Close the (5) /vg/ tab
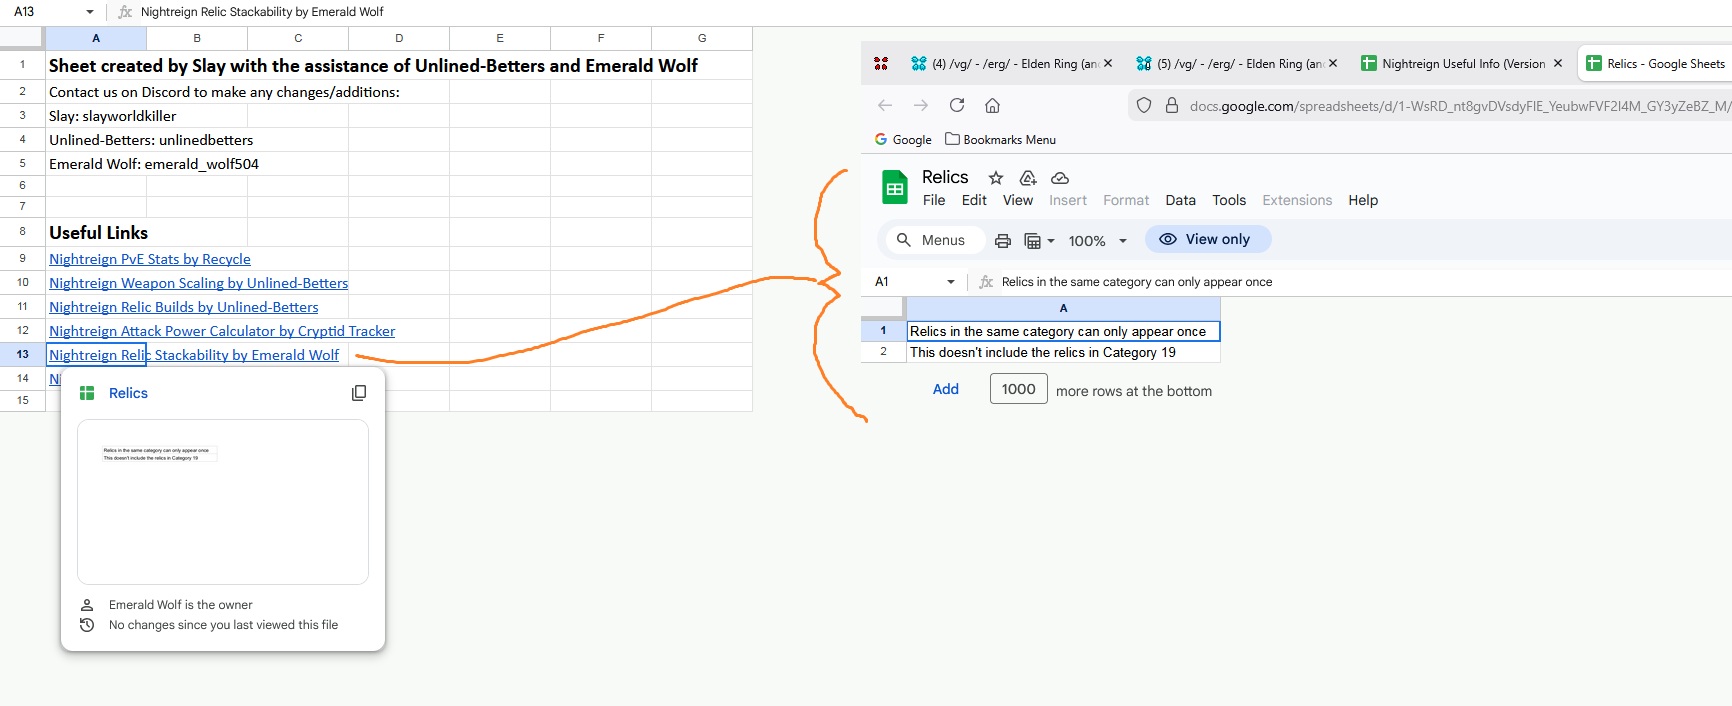 pyautogui.click(x=1333, y=63)
